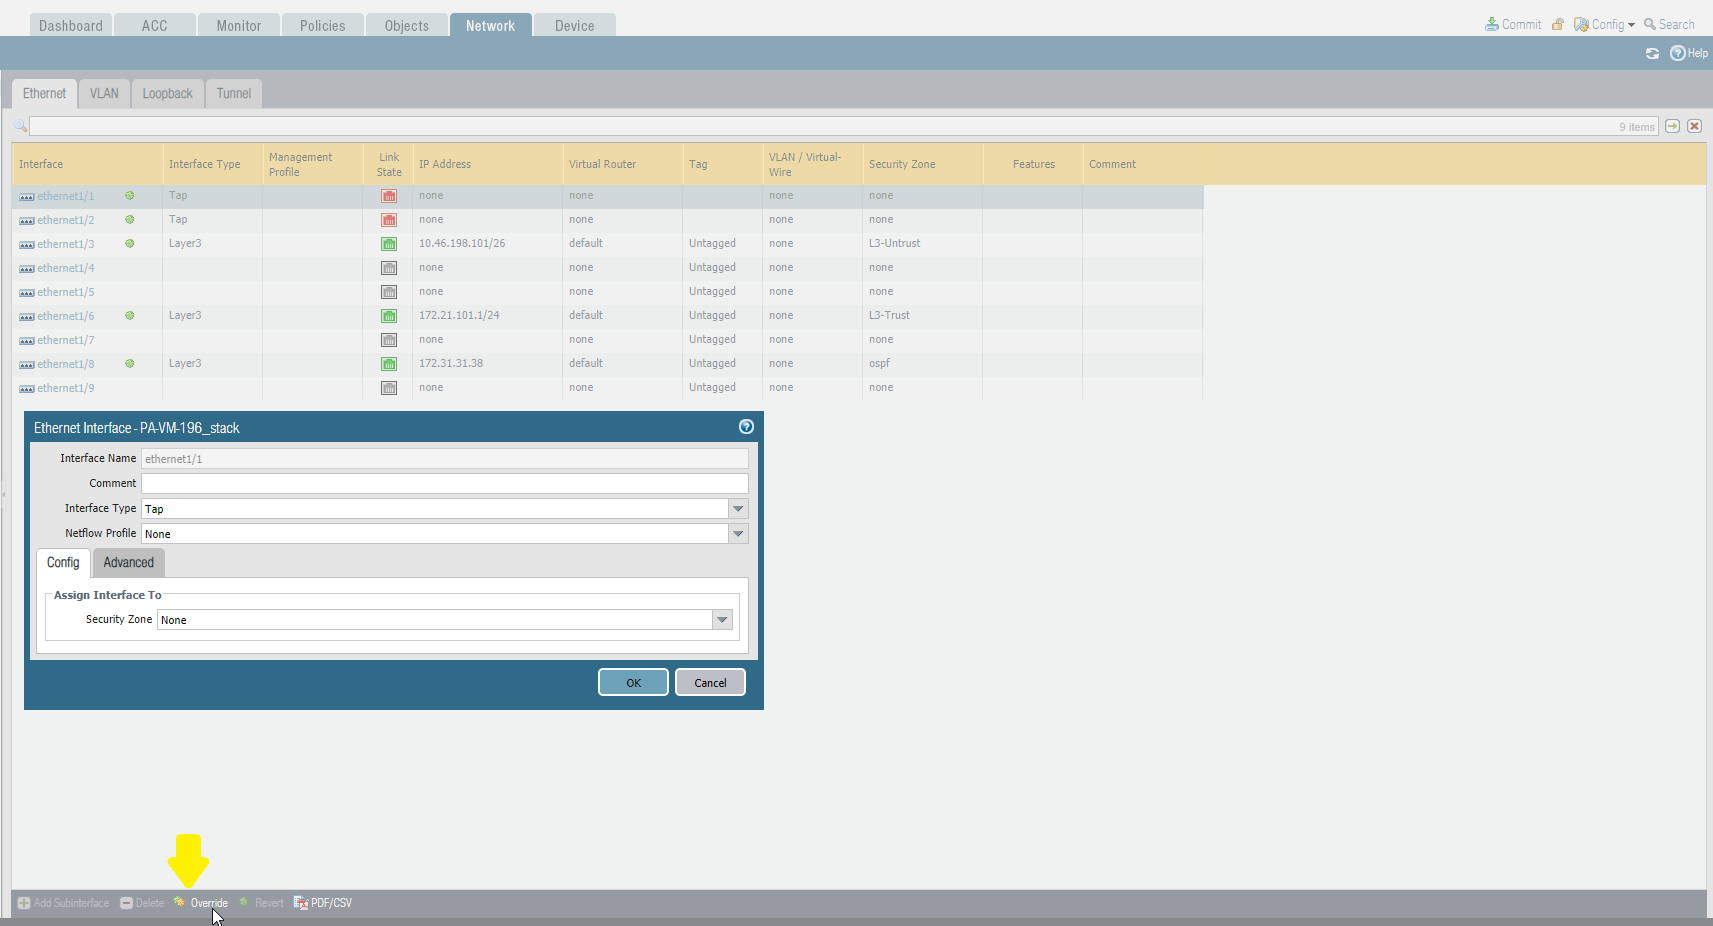Click the Override icon in bottom toolbar
The height and width of the screenshot is (926, 1713).
[x=179, y=902]
